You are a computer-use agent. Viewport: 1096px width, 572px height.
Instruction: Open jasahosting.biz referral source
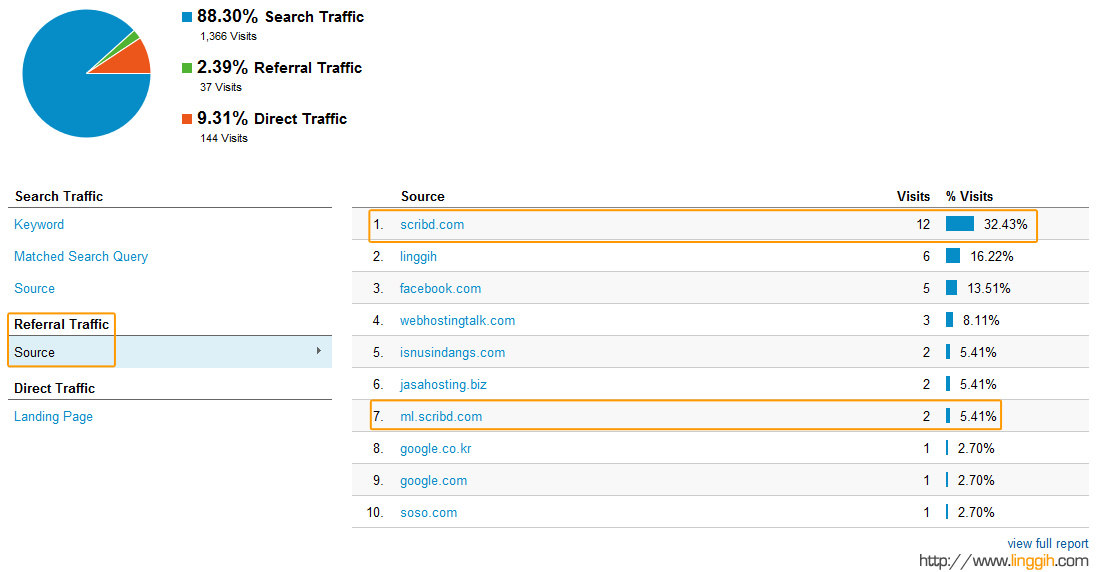(x=443, y=385)
